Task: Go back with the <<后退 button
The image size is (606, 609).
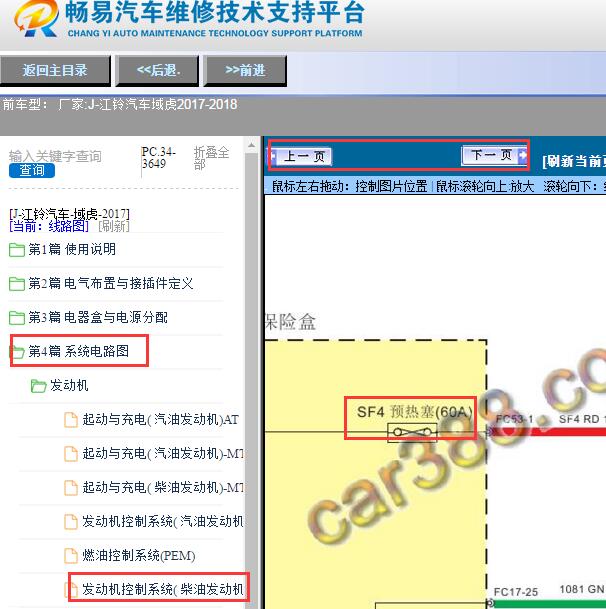Action: pos(158,70)
